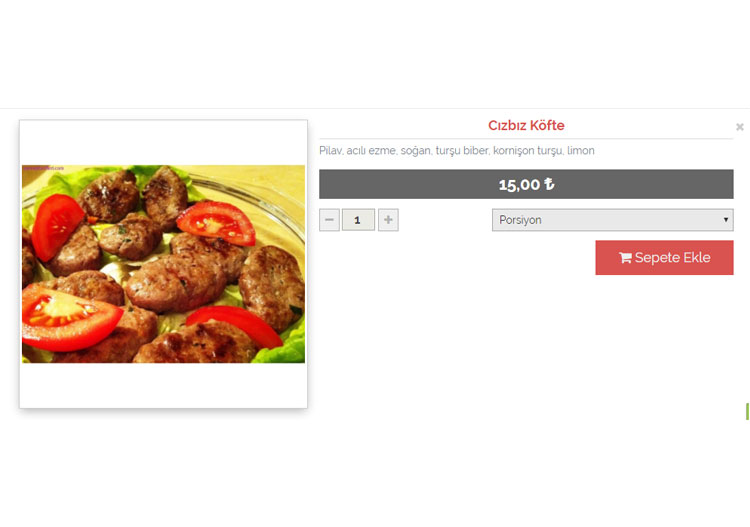Viewport: 750px width, 527px height.
Task: Click the ingredients description starting with Pilav
Action: [456, 151]
